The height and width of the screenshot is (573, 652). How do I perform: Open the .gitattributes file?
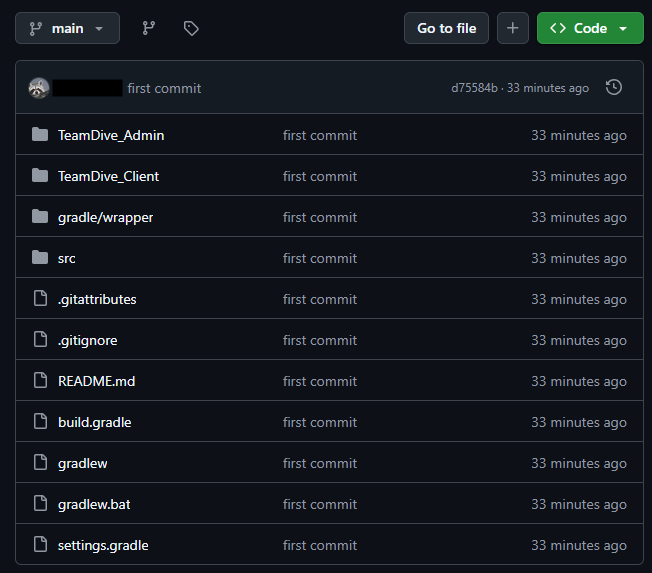[97, 299]
